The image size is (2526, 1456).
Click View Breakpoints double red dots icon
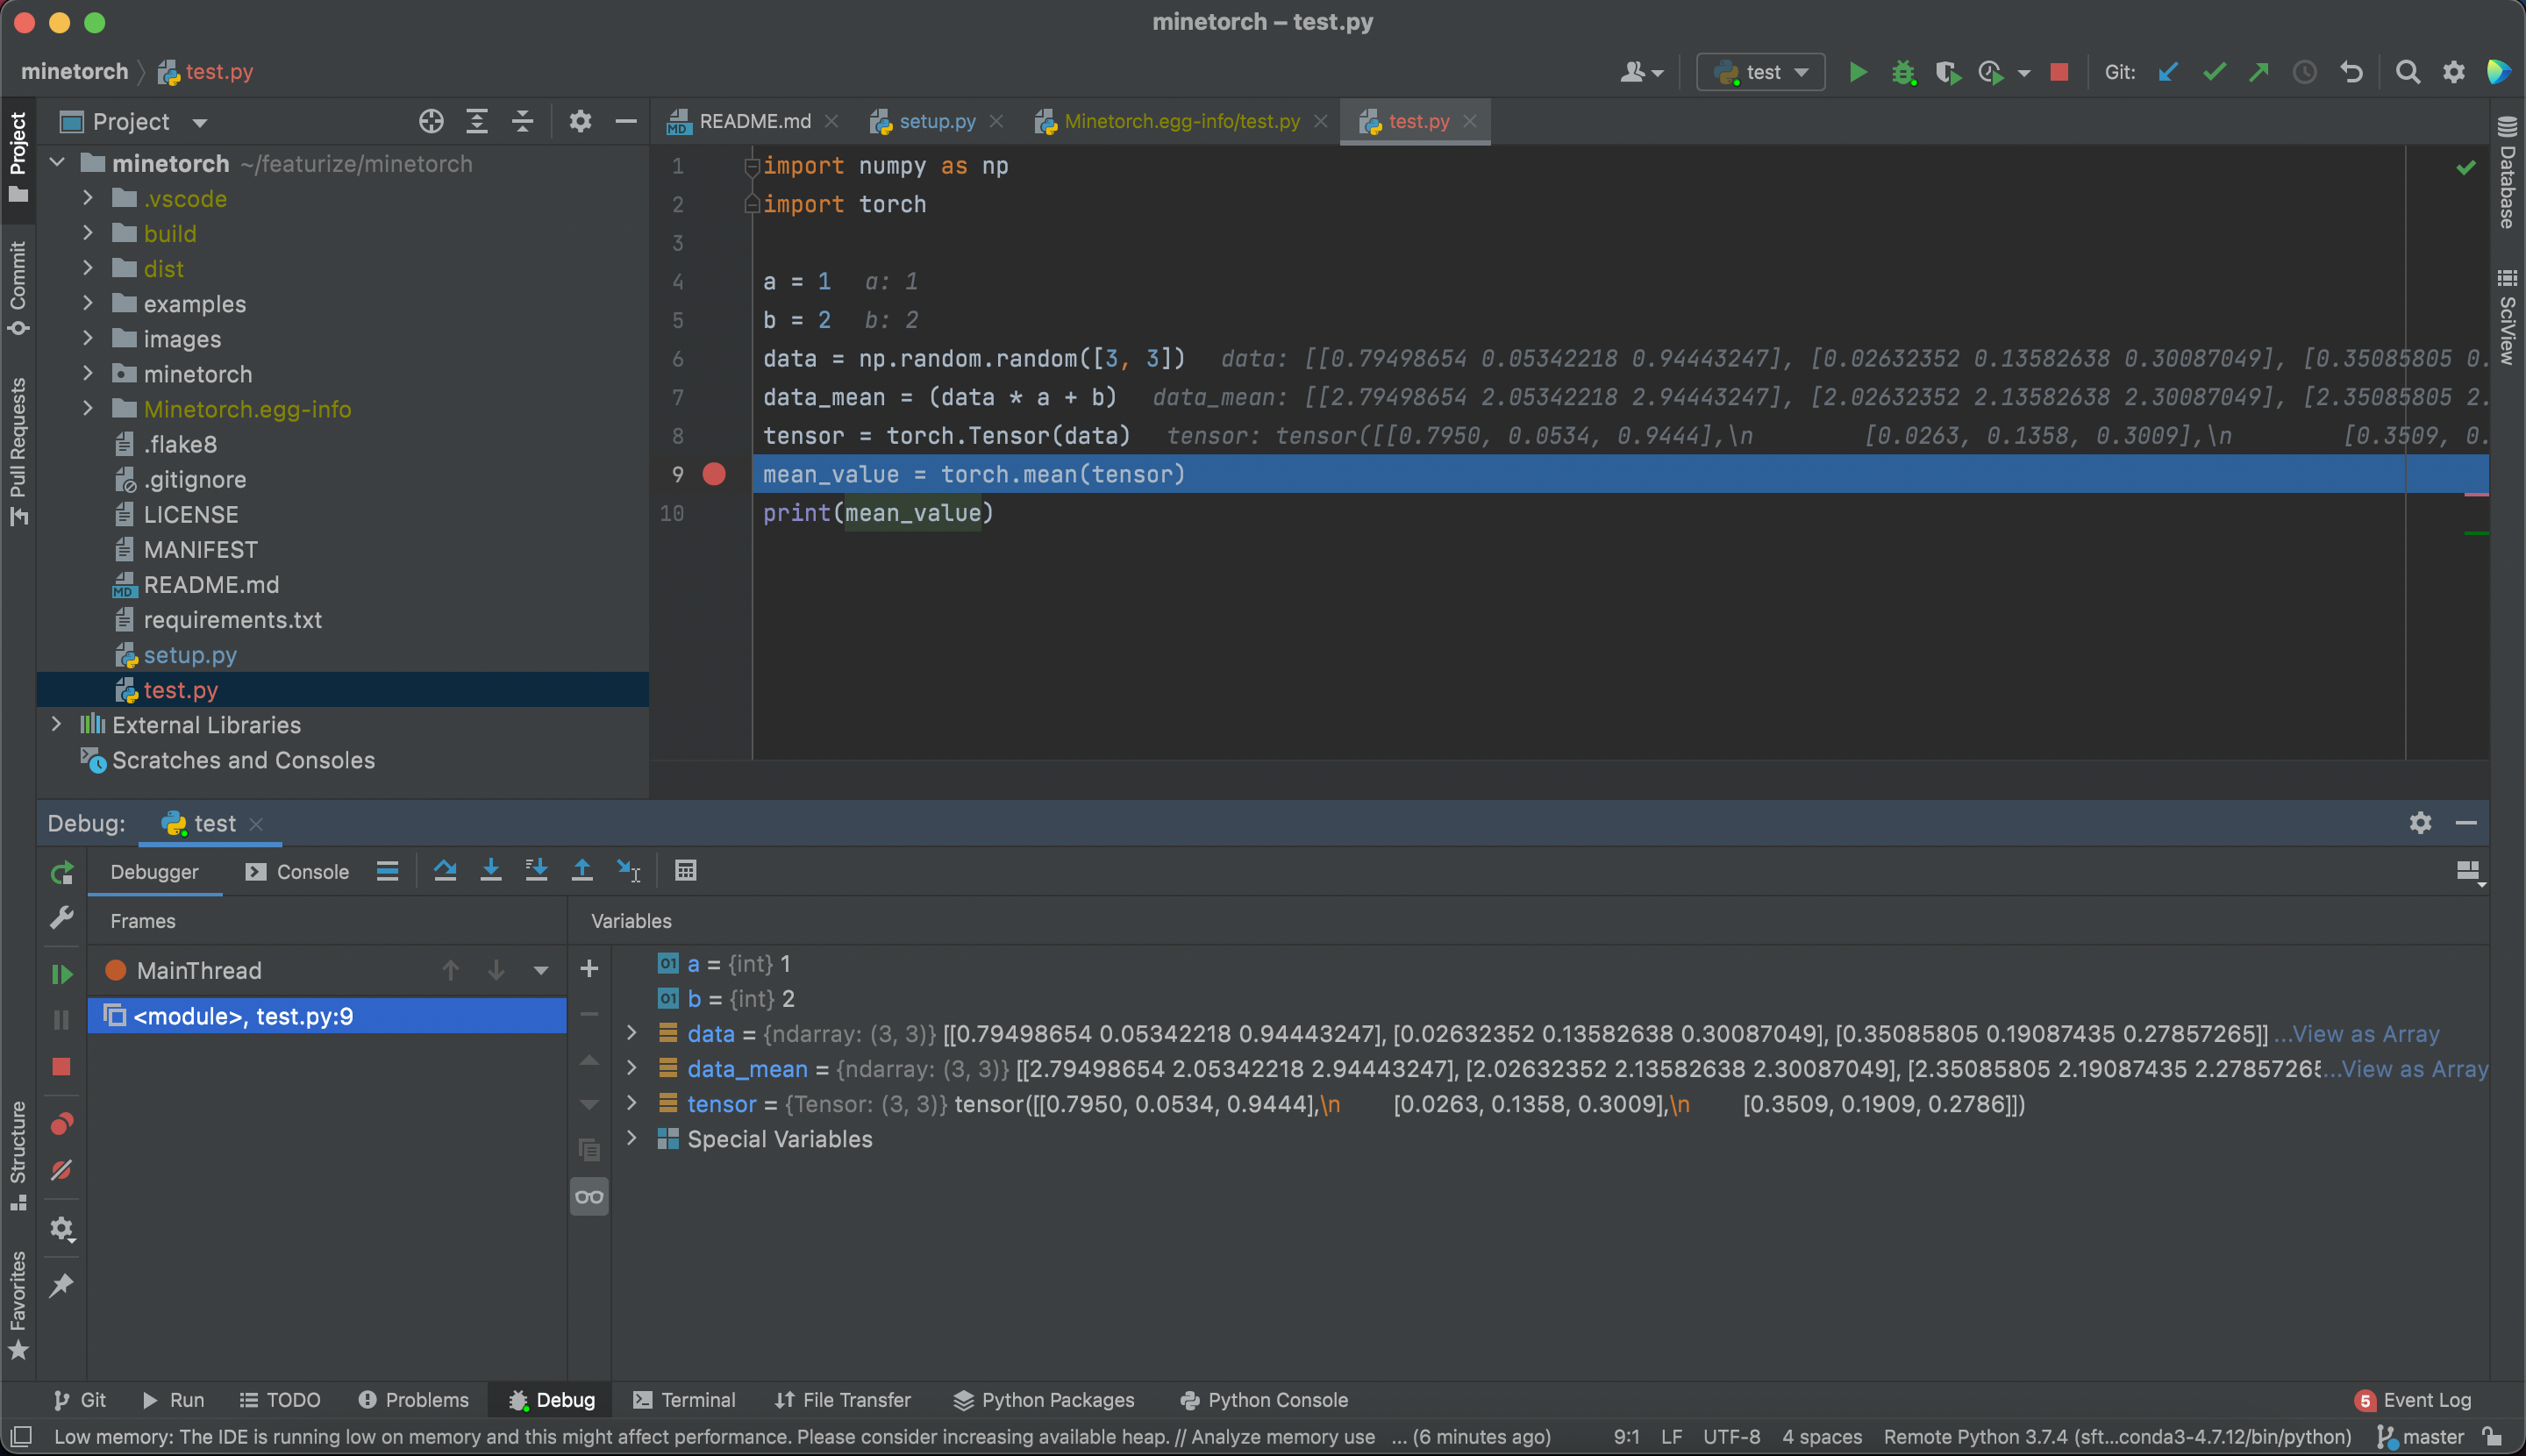62,1124
